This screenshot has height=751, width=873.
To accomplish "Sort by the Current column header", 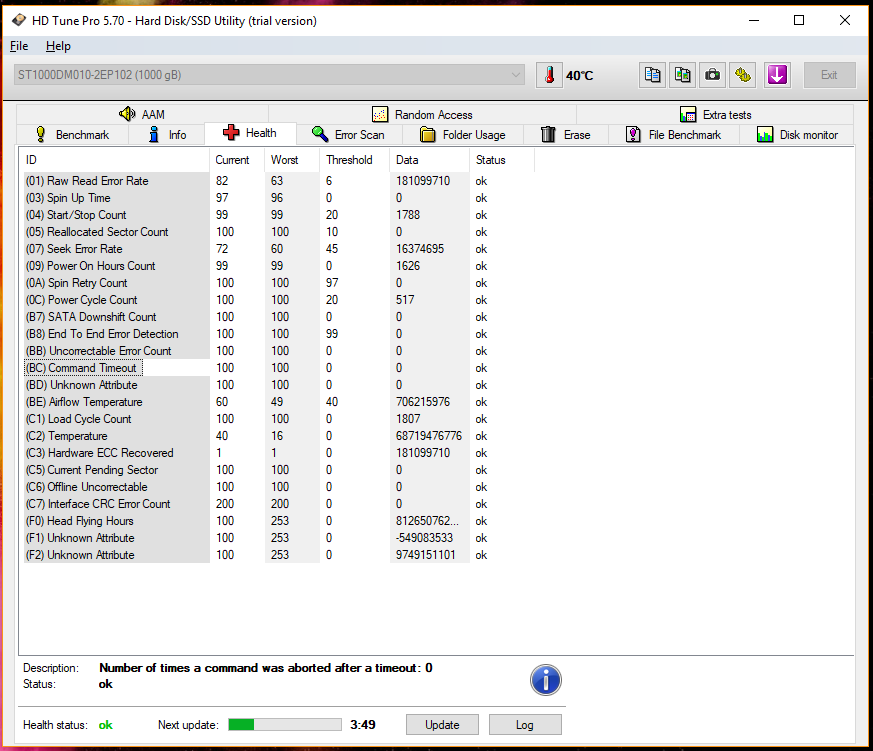I will pos(237,160).
